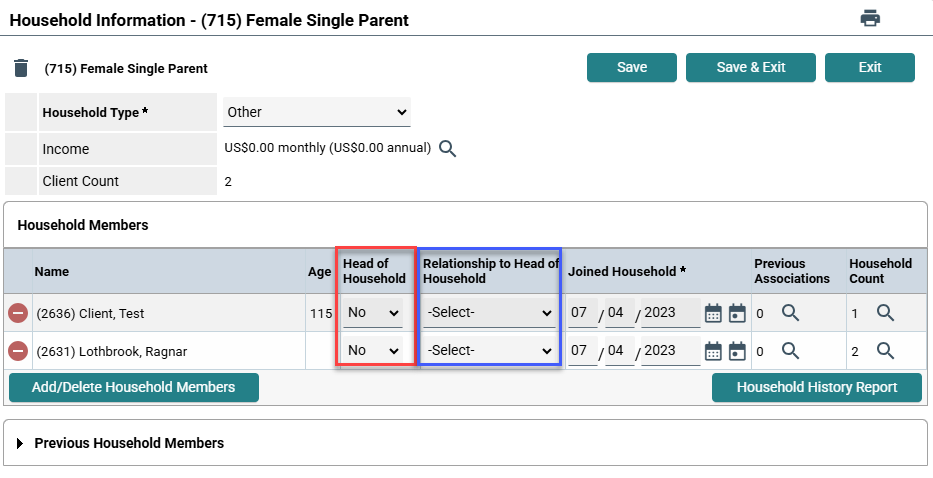Click the Exit button
The image size is (933, 478).
870,67
